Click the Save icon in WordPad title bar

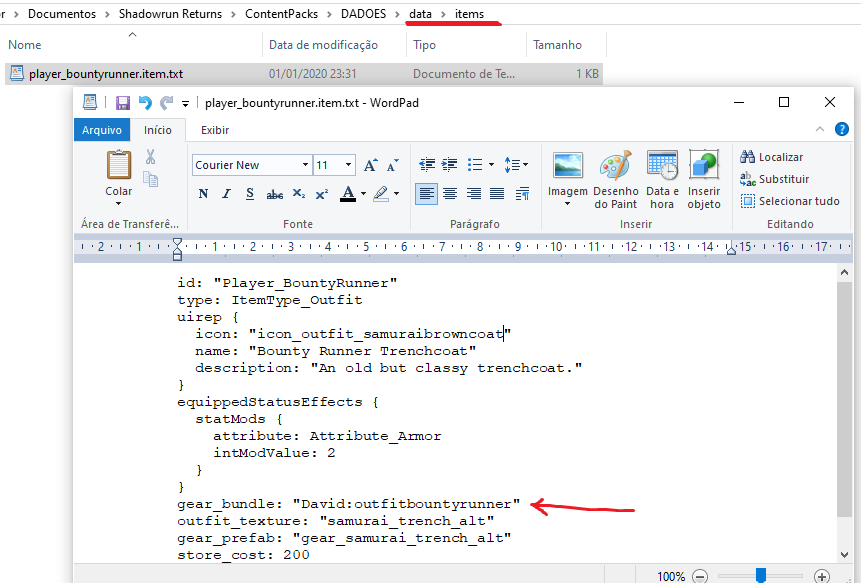click(x=122, y=103)
